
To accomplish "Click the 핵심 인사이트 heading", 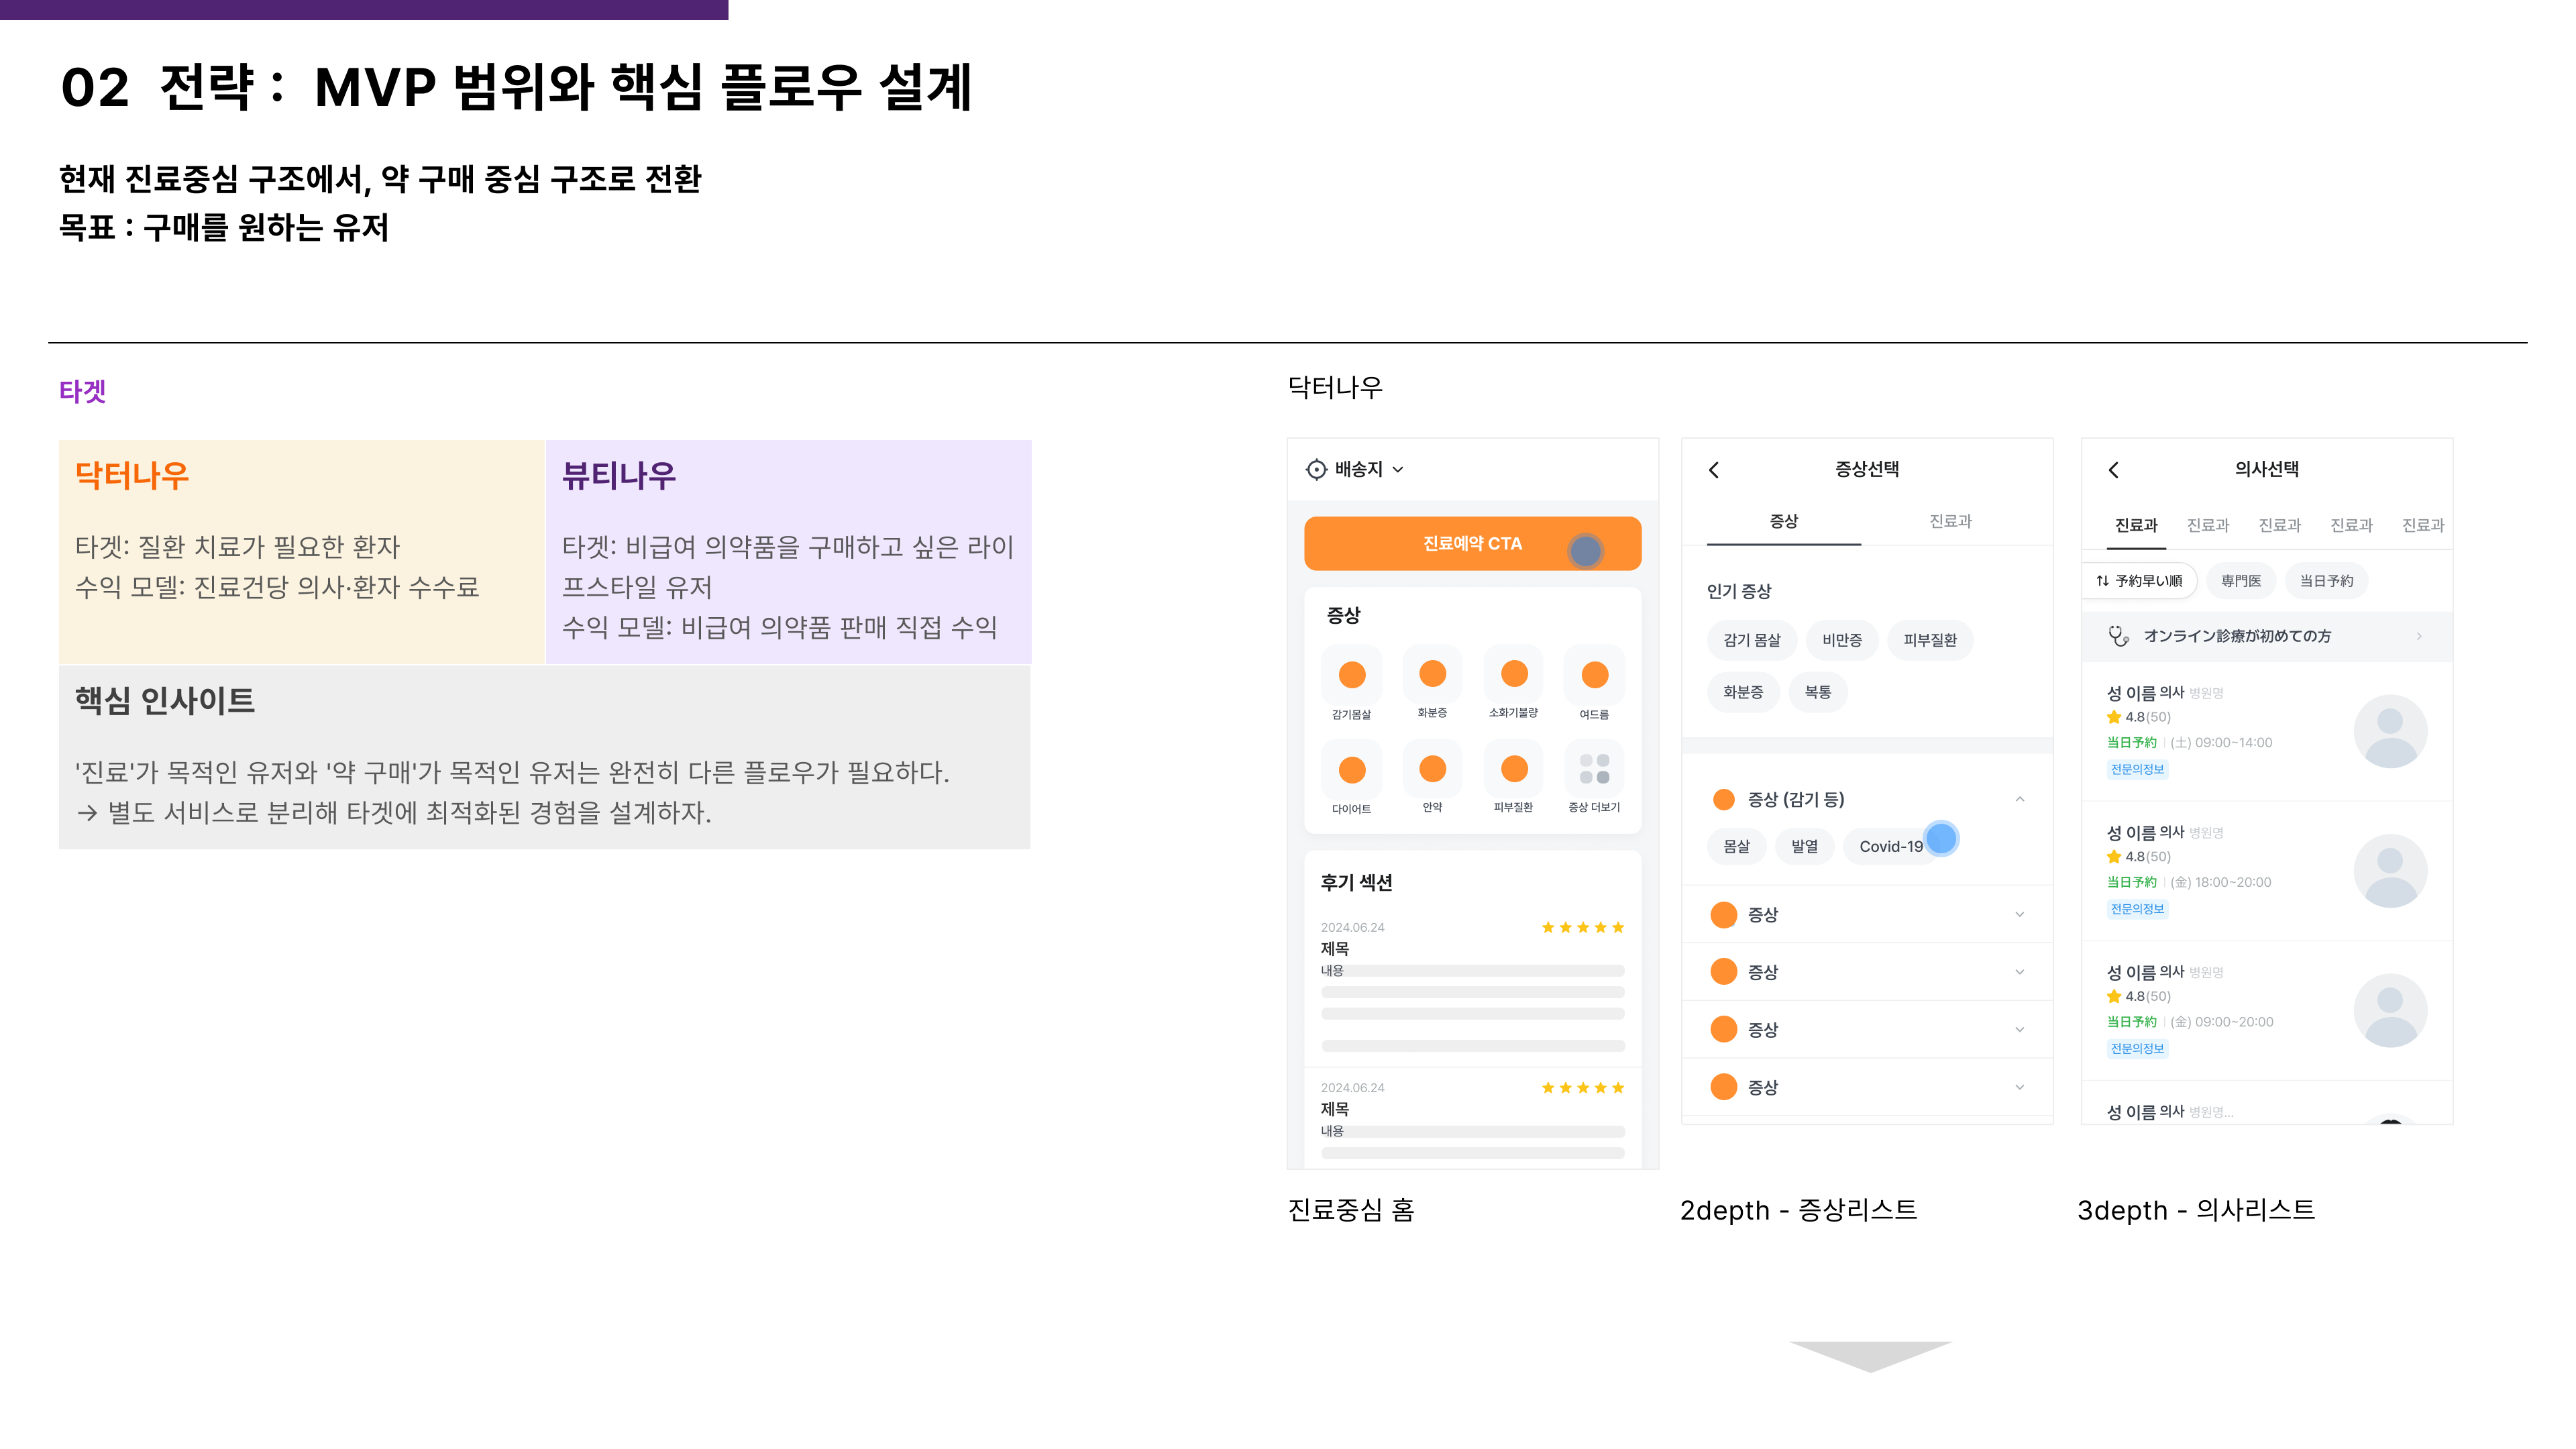I will (165, 701).
